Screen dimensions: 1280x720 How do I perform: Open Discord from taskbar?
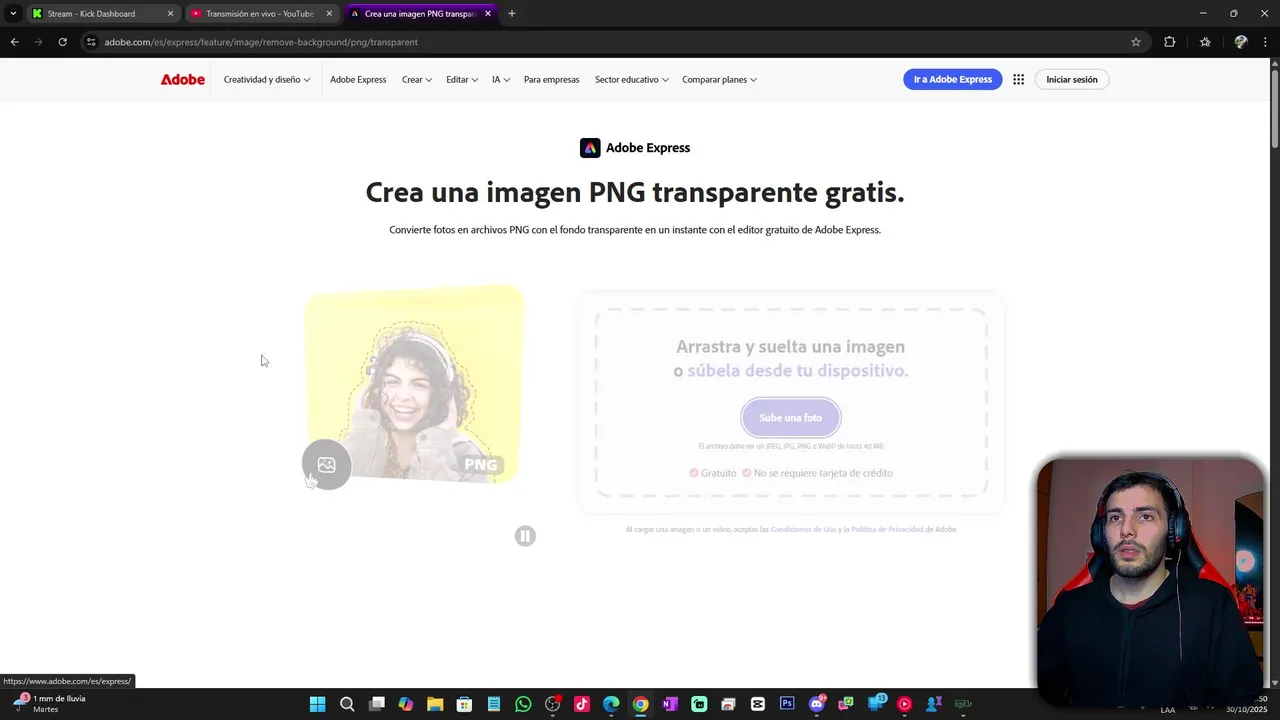click(817, 704)
